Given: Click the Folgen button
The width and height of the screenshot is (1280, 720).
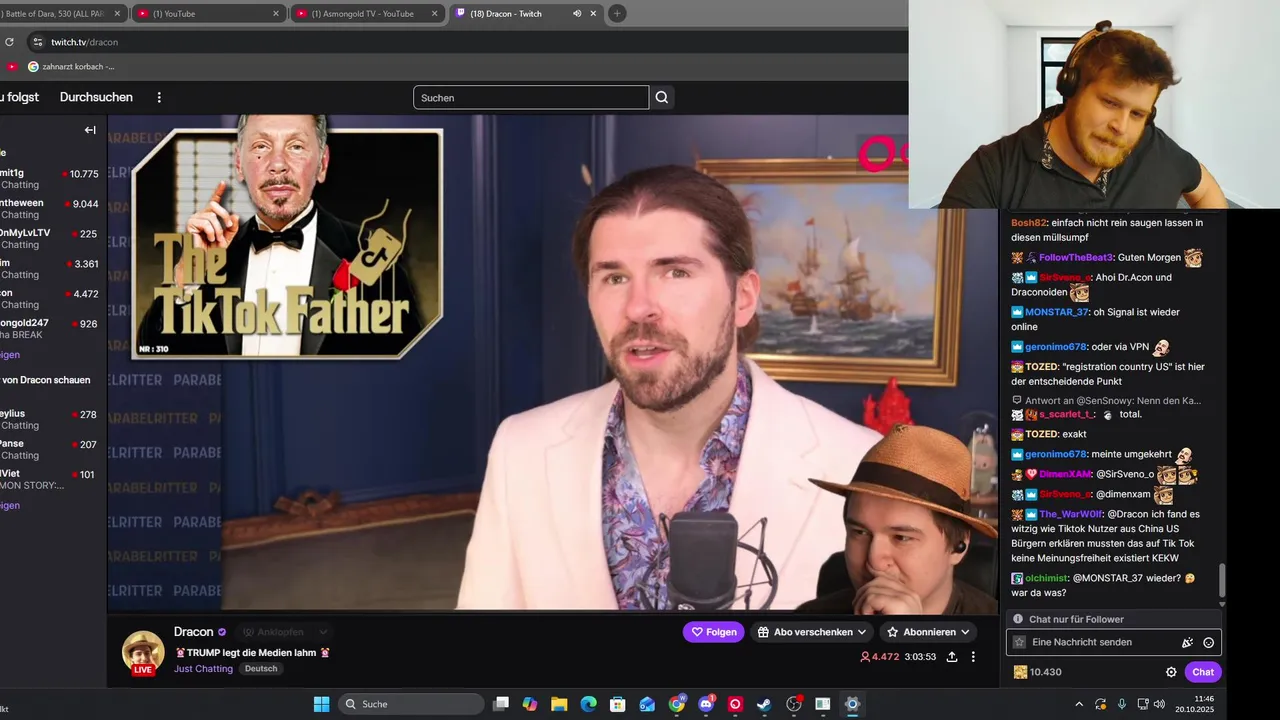Looking at the screenshot, I should click(x=714, y=632).
